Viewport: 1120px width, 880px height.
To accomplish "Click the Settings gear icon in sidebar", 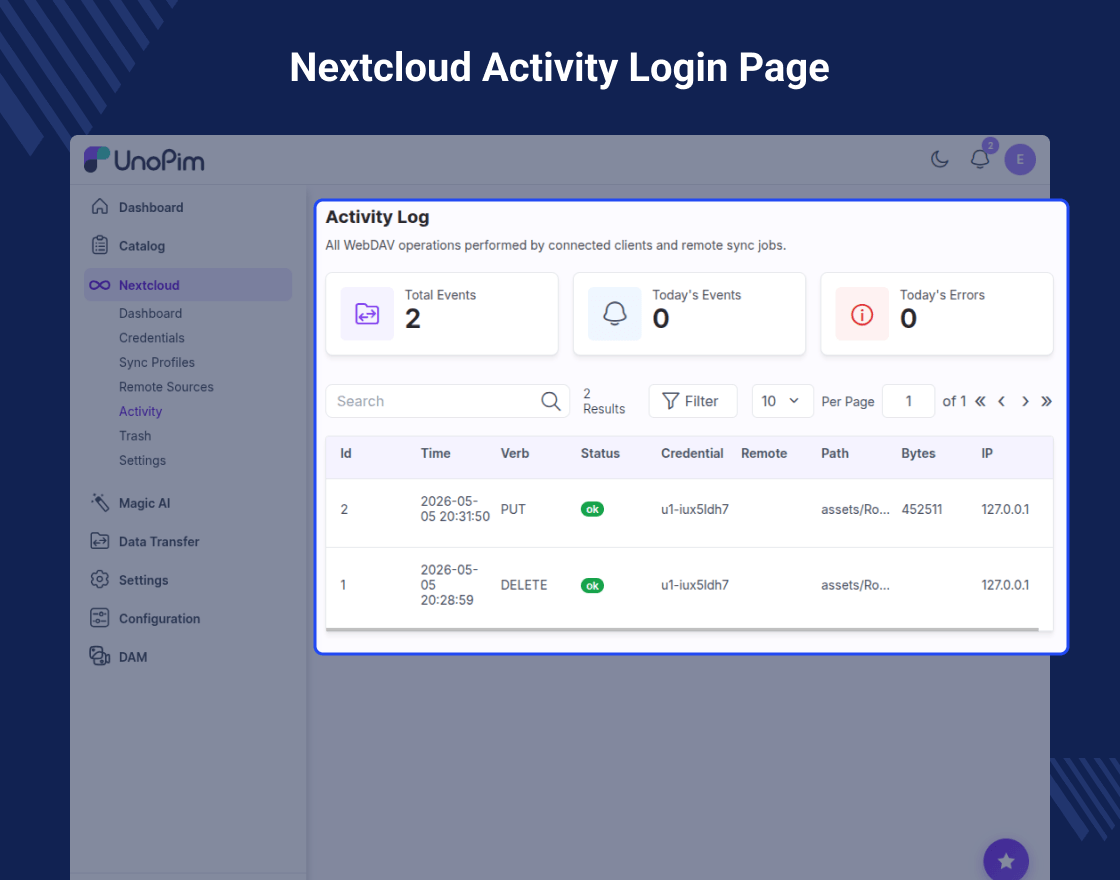I will [100, 579].
